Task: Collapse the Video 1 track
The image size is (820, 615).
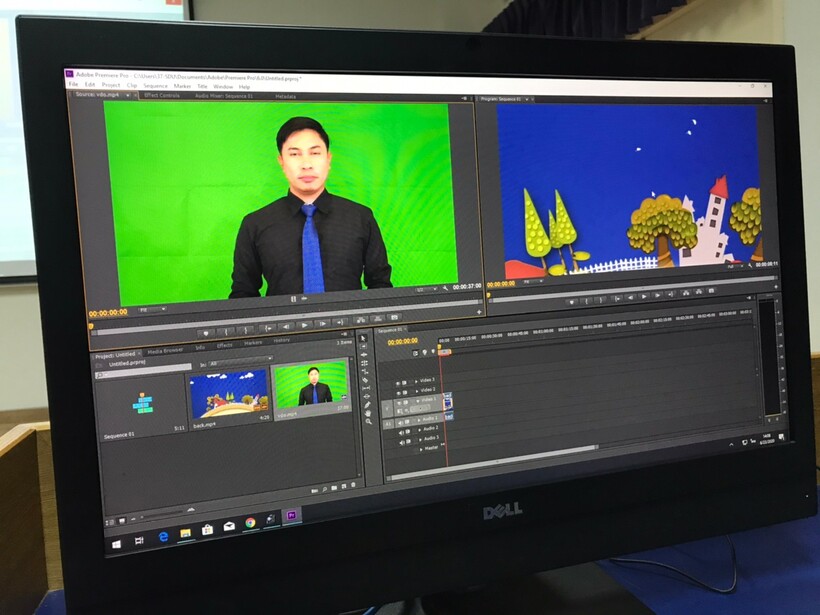Action: click(x=418, y=401)
